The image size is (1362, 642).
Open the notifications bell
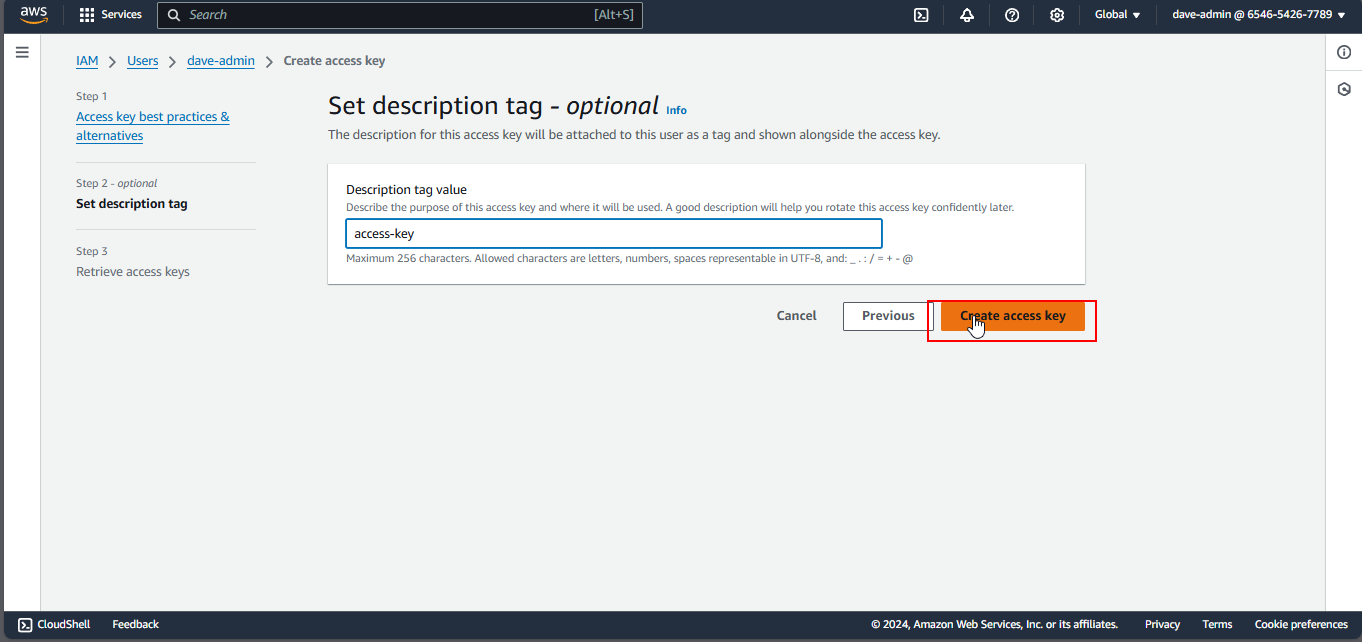(966, 15)
